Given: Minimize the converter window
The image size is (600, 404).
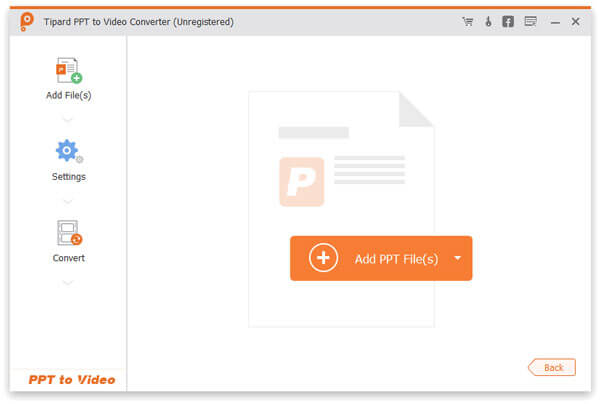Looking at the screenshot, I should [555, 23].
